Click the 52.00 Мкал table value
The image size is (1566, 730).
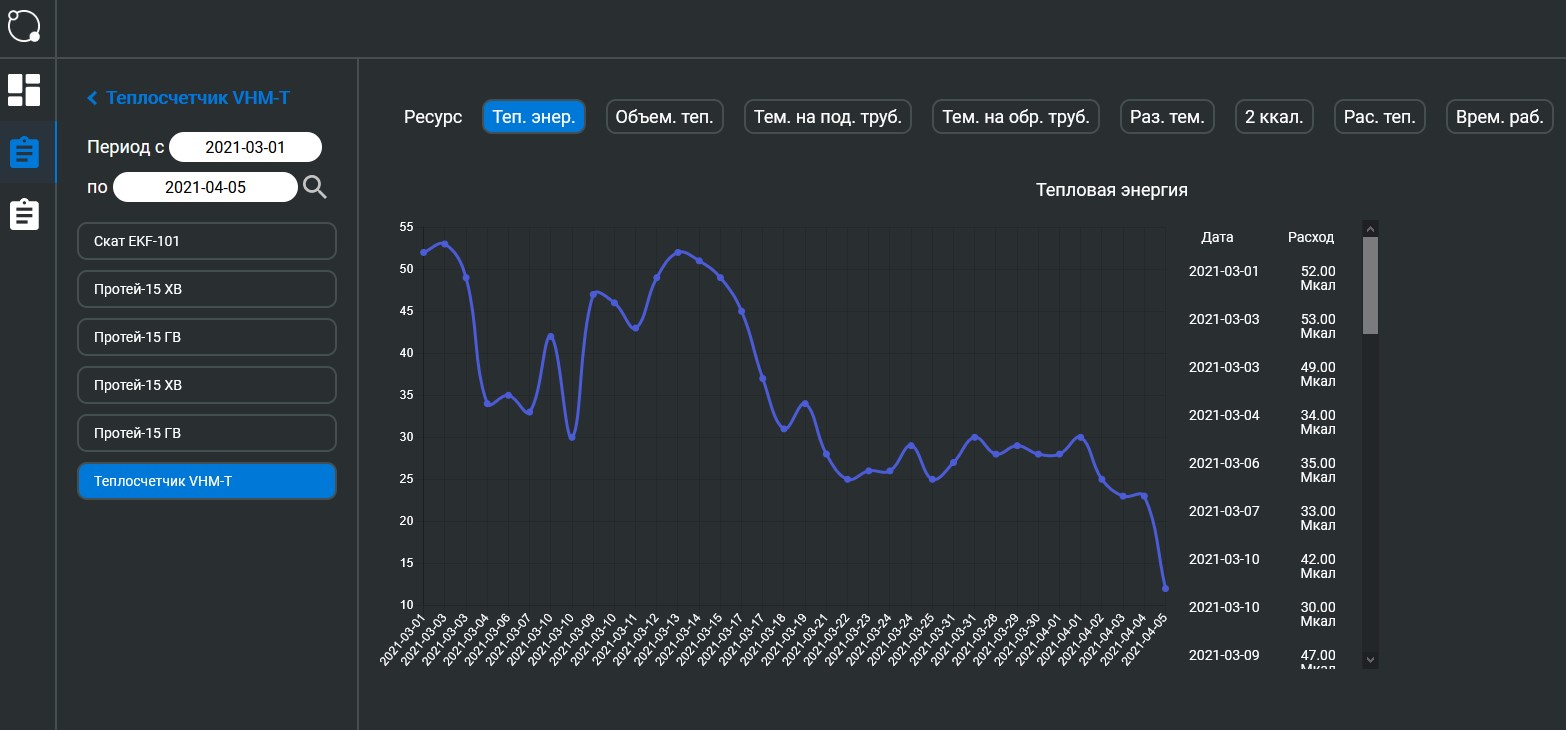pyautogui.click(x=1318, y=278)
